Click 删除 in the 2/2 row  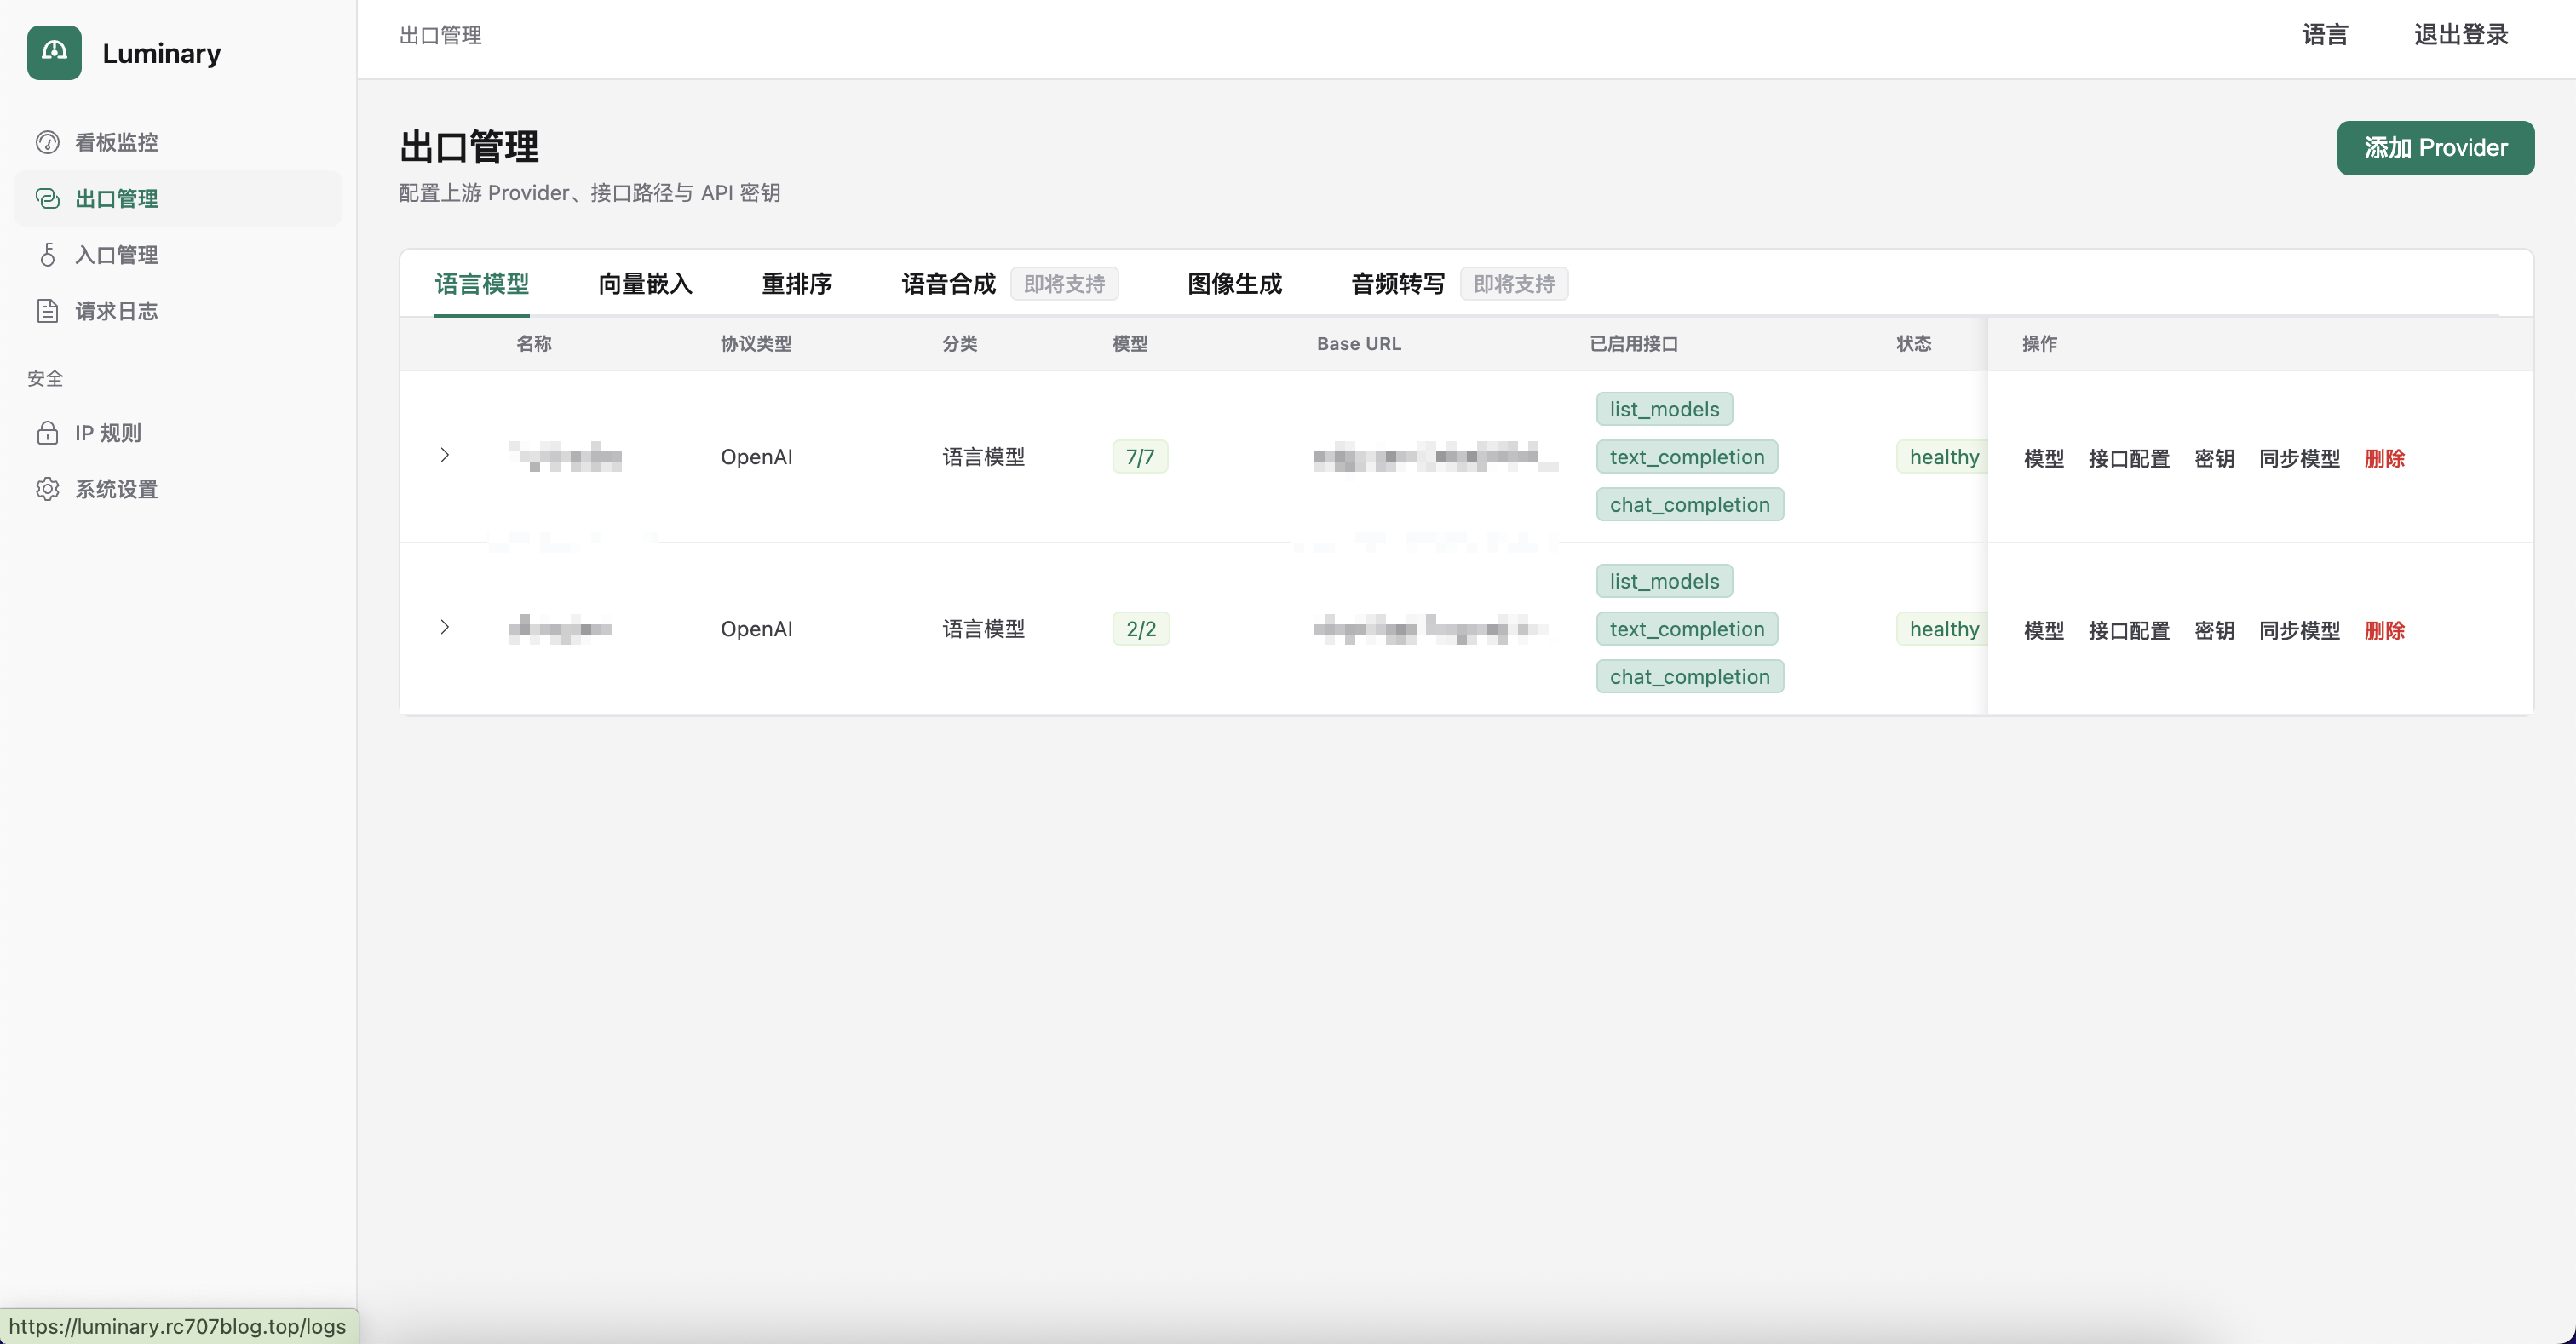(x=2384, y=630)
